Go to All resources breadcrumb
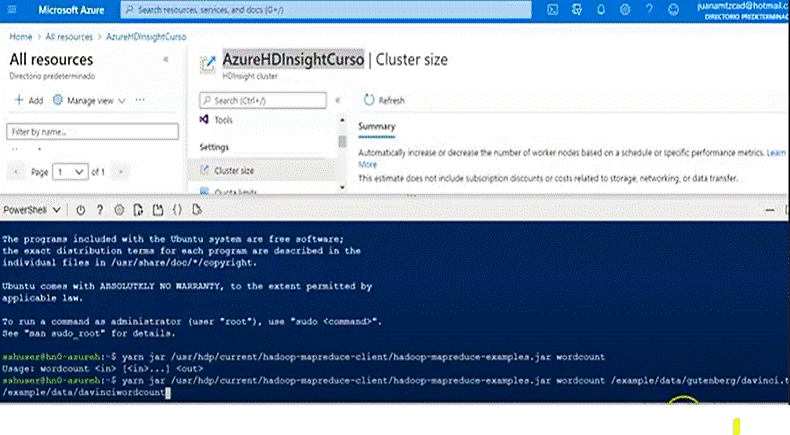Viewport: 790px width, 435px height. click(x=69, y=37)
